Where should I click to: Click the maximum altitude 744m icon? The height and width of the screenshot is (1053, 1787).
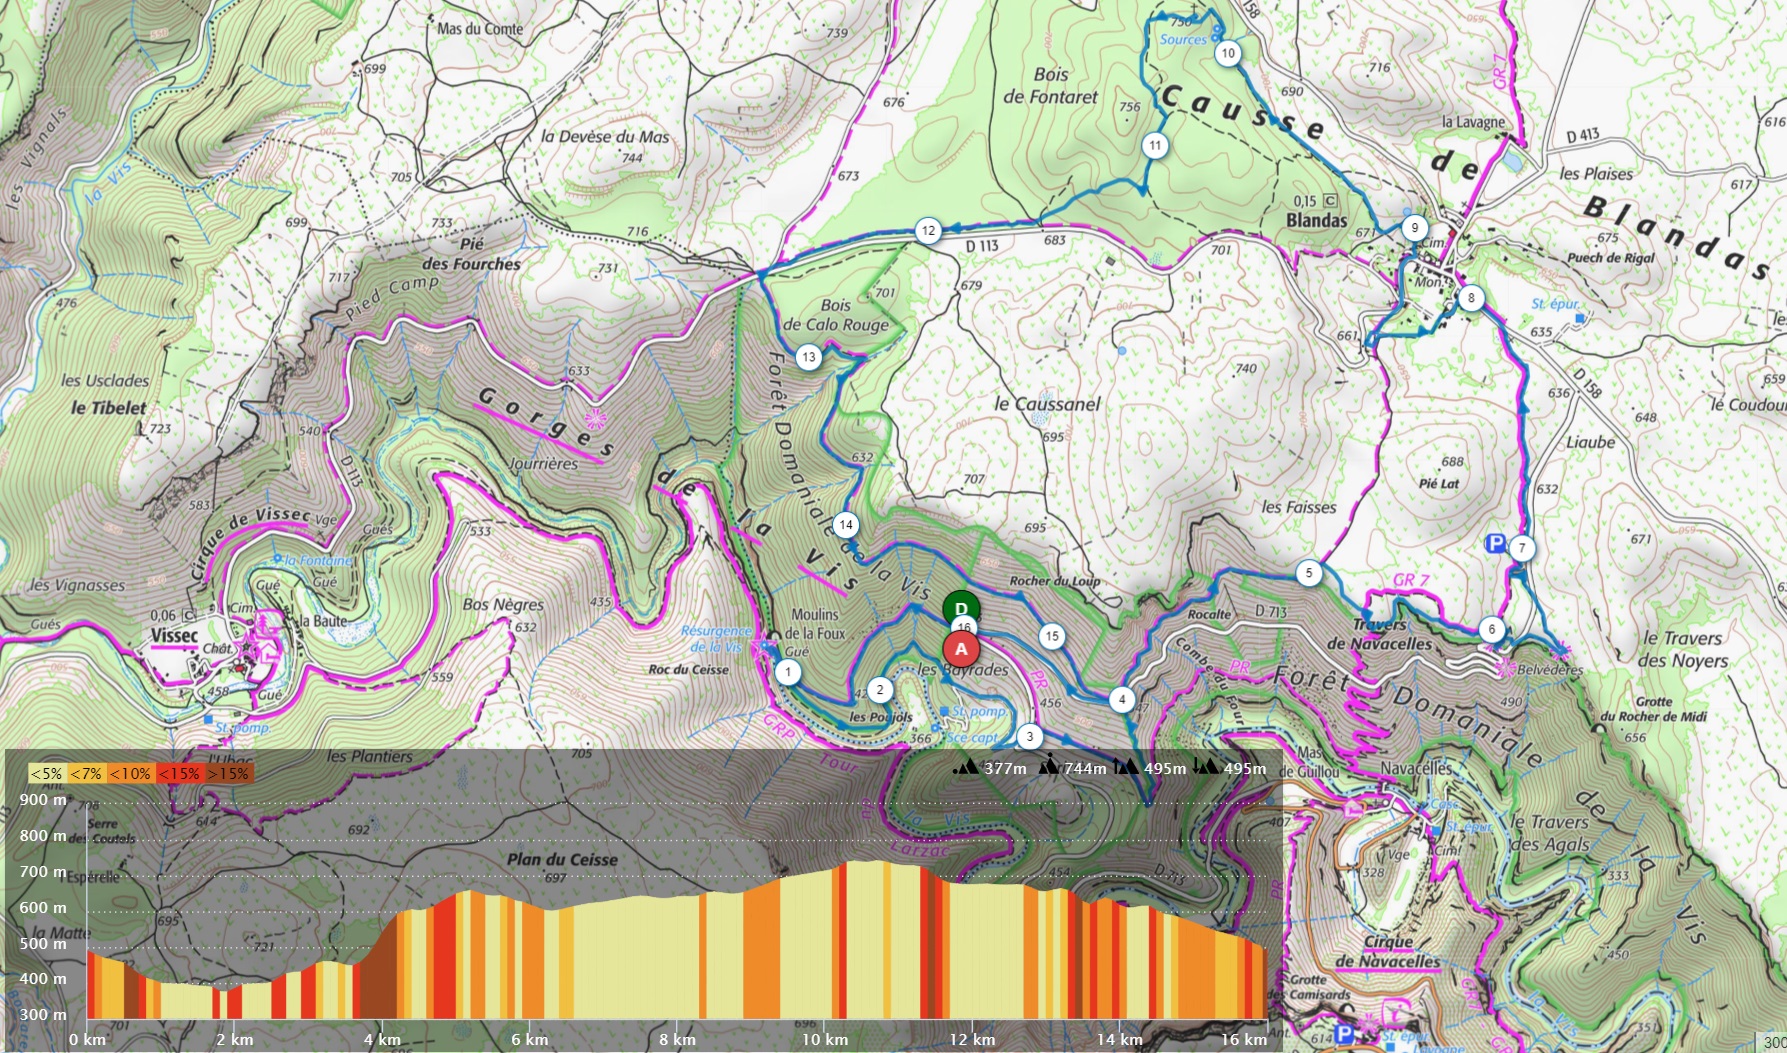(x=1049, y=768)
